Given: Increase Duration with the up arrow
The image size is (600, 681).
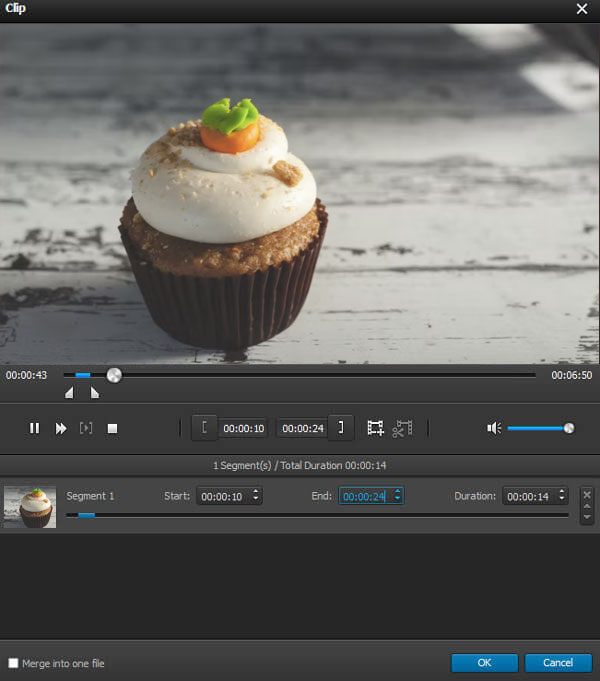Looking at the screenshot, I should pyautogui.click(x=562, y=492).
